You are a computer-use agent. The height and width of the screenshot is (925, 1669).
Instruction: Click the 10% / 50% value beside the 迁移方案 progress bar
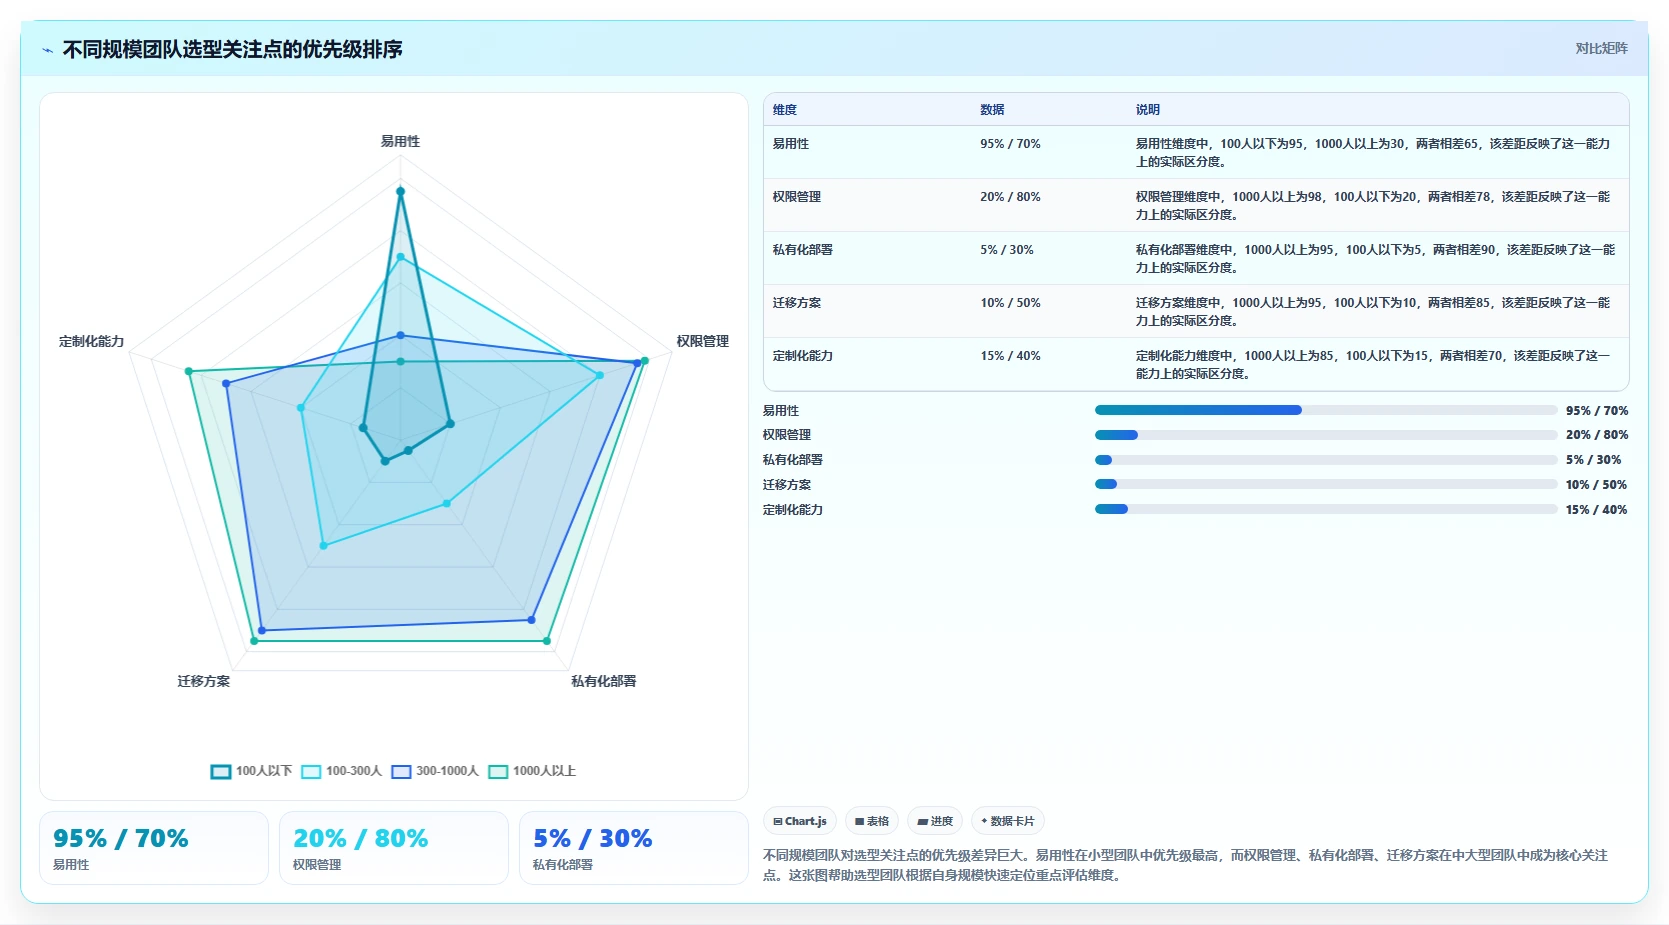(x=1596, y=485)
